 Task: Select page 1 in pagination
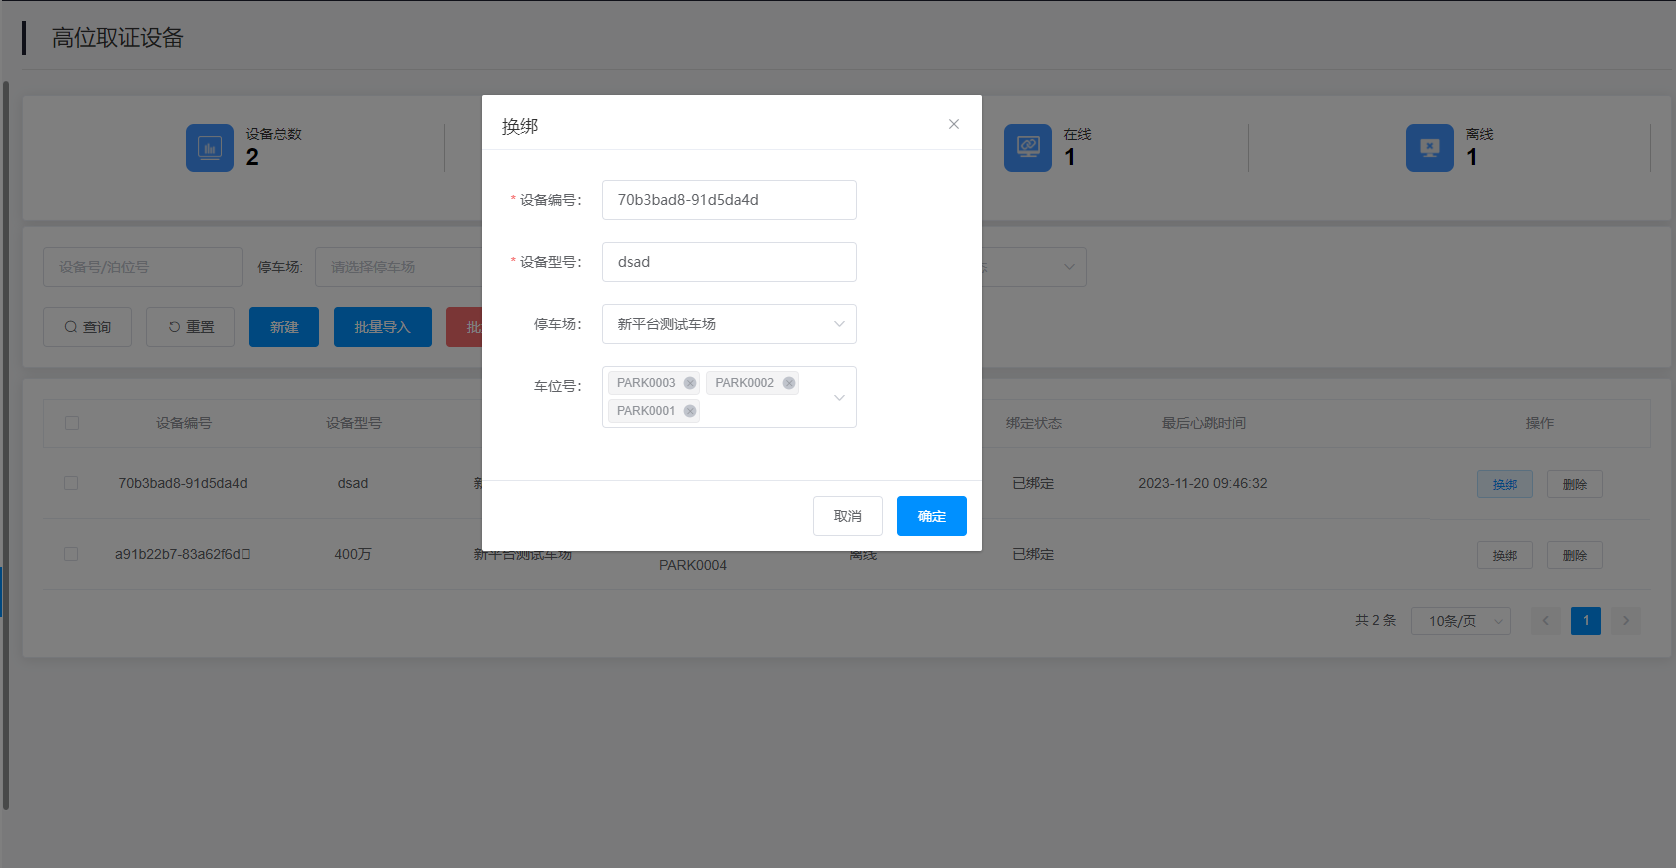coord(1586,621)
